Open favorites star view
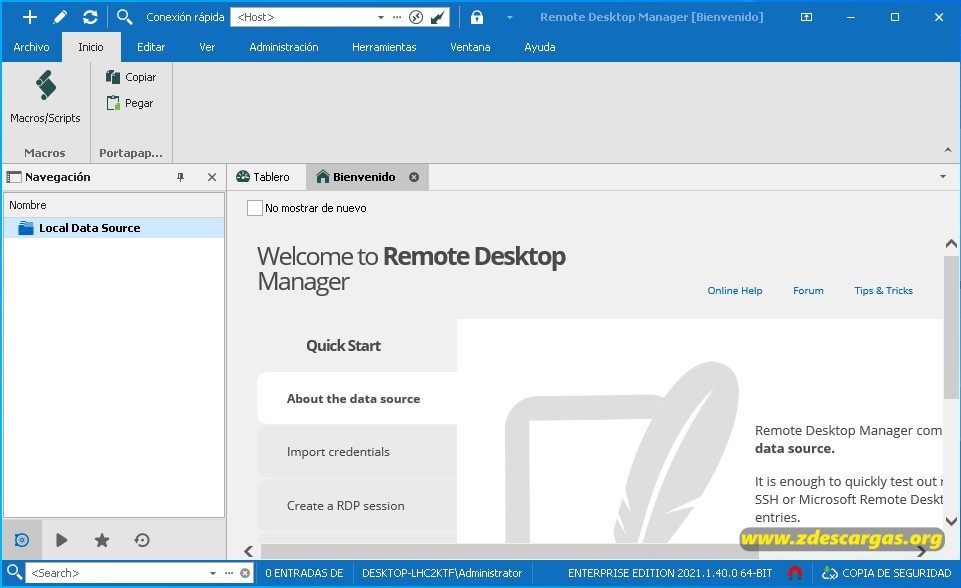This screenshot has height=588, width=961. point(102,540)
